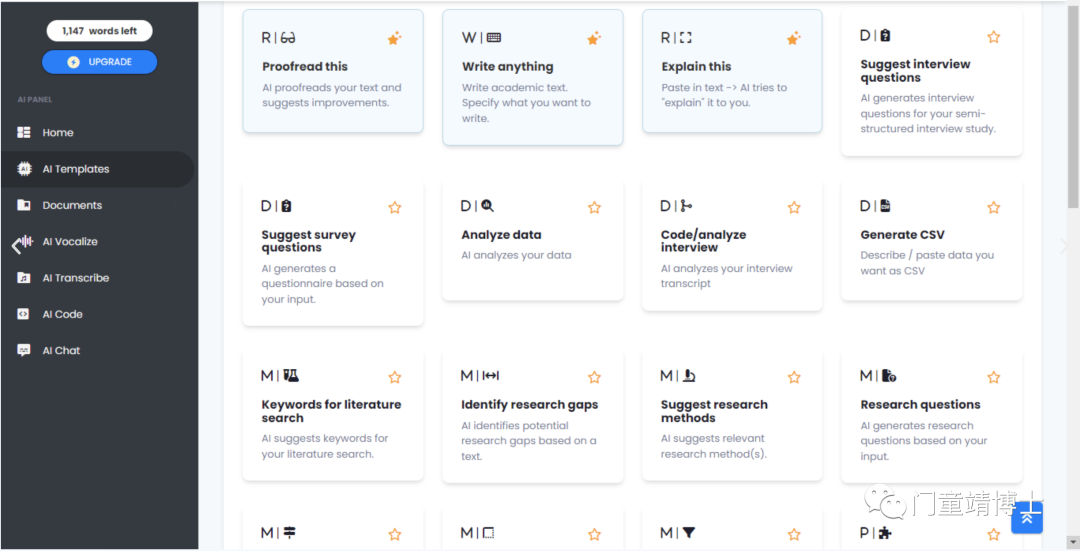Click the AI Code brackets icon
1080x551 pixels.
coord(23,314)
